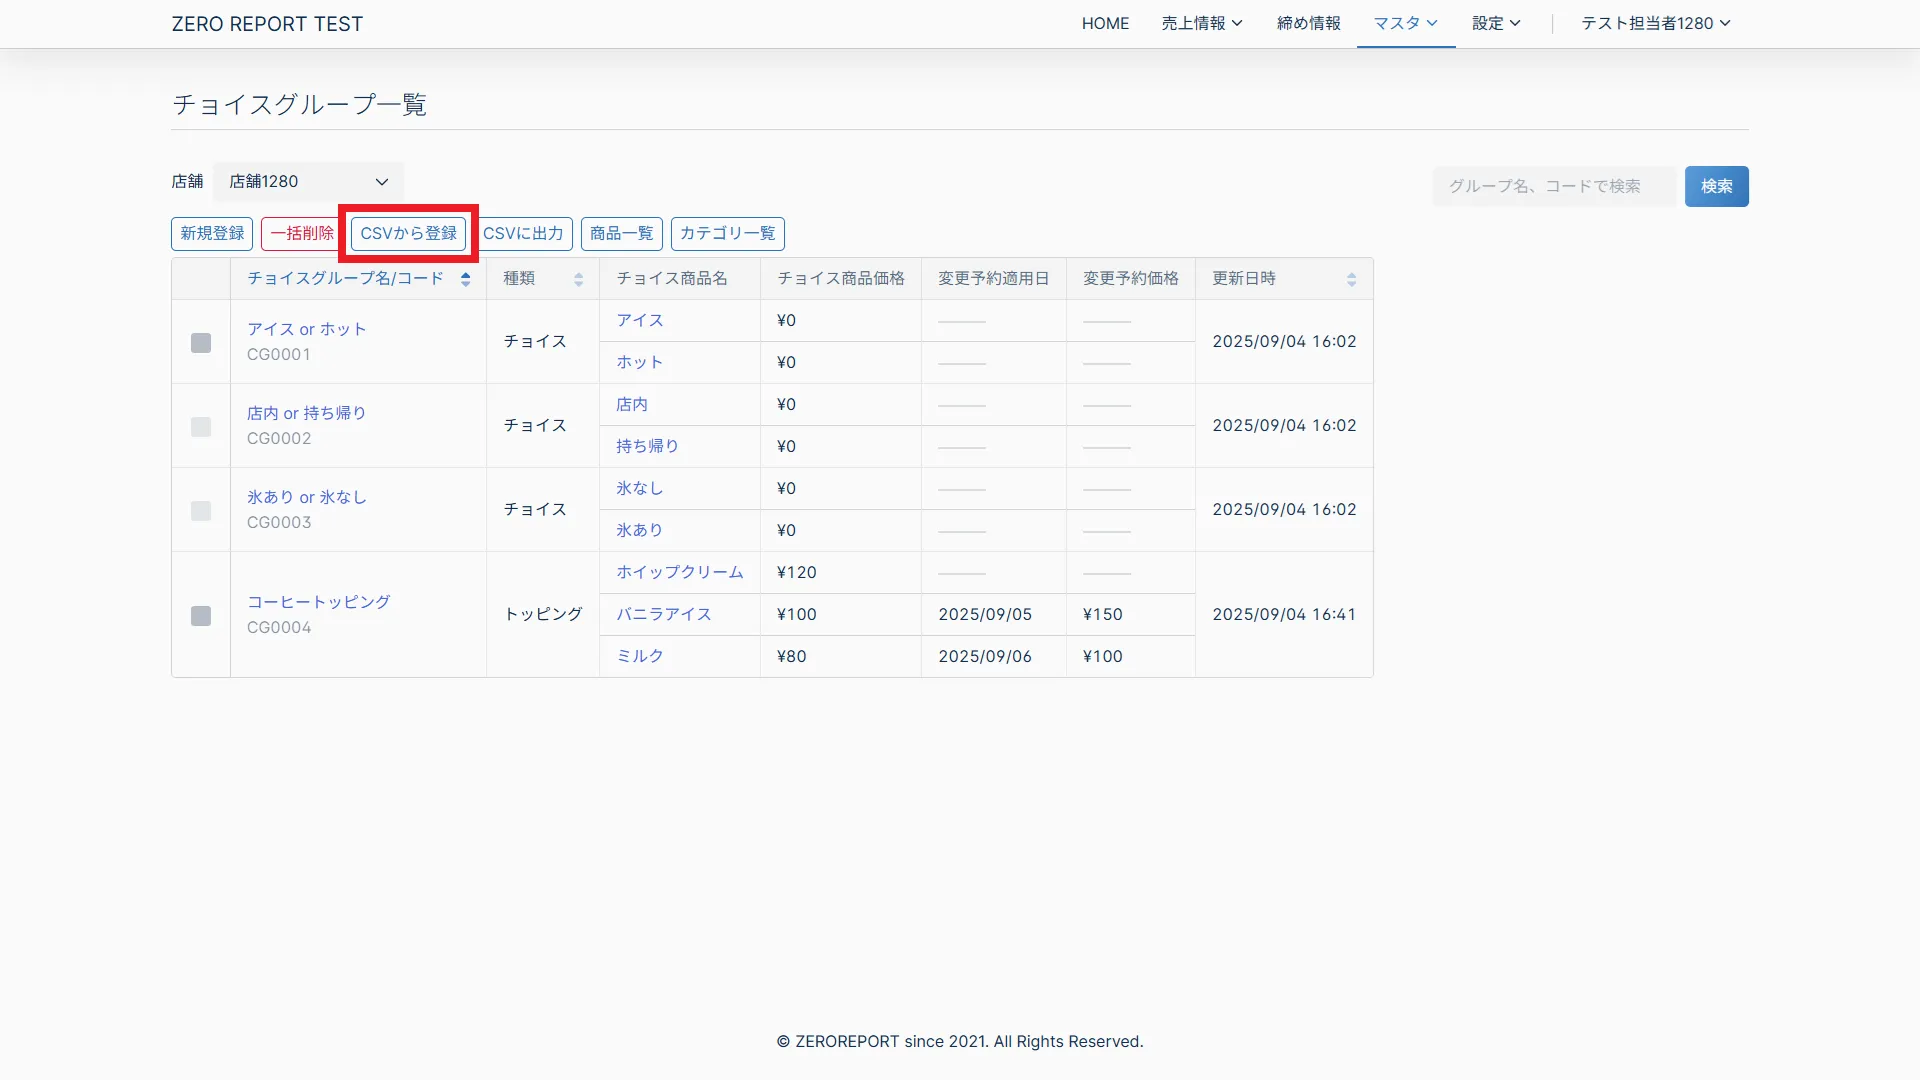Open the 締め情報 menu item

[x=1308, y=23]
